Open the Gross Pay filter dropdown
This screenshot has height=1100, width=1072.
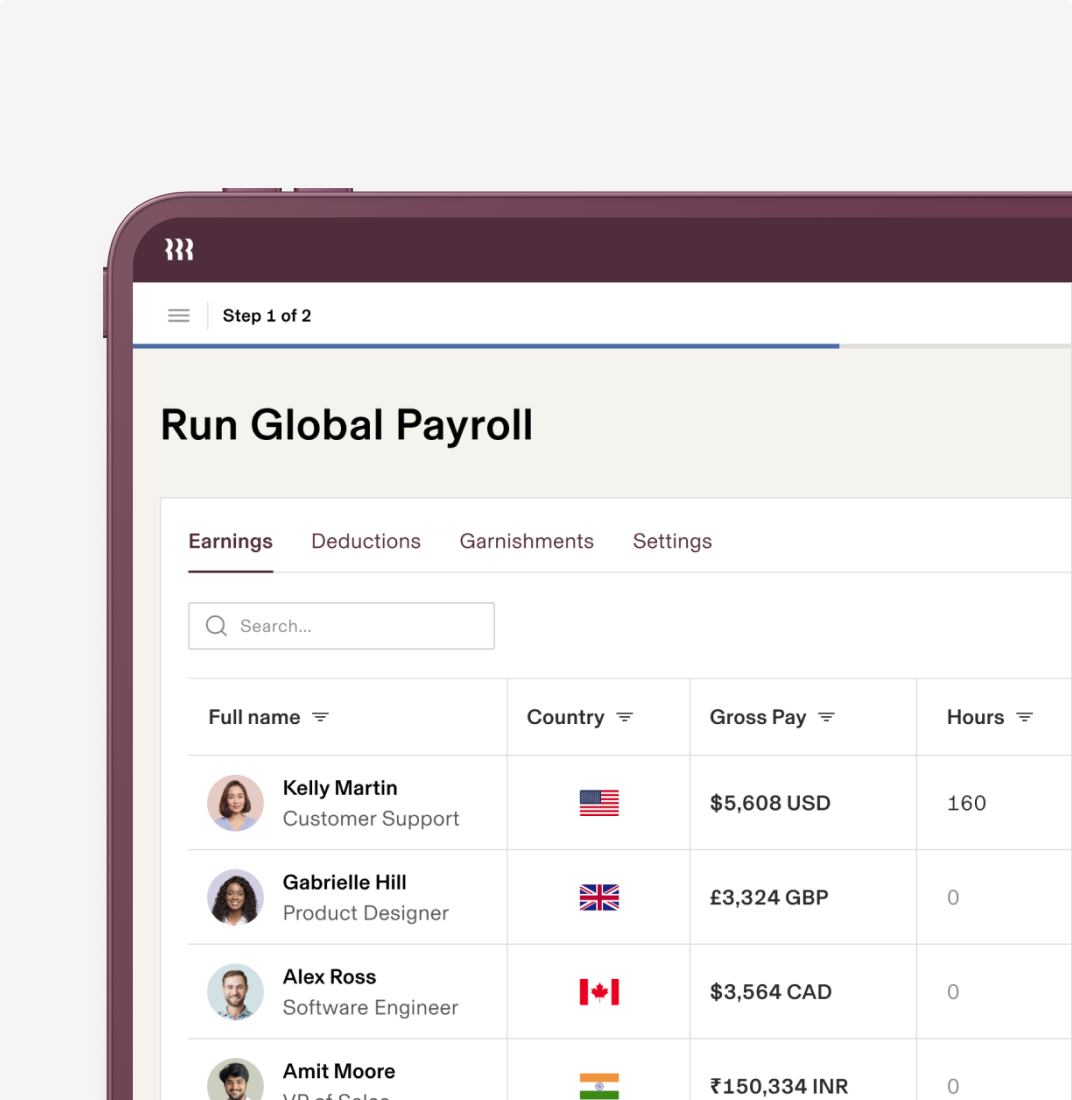827,716
